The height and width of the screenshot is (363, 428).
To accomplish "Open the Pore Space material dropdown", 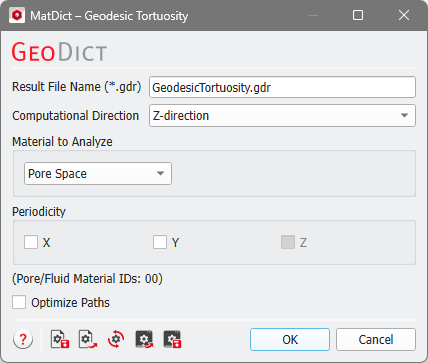I will click(98, 174).
